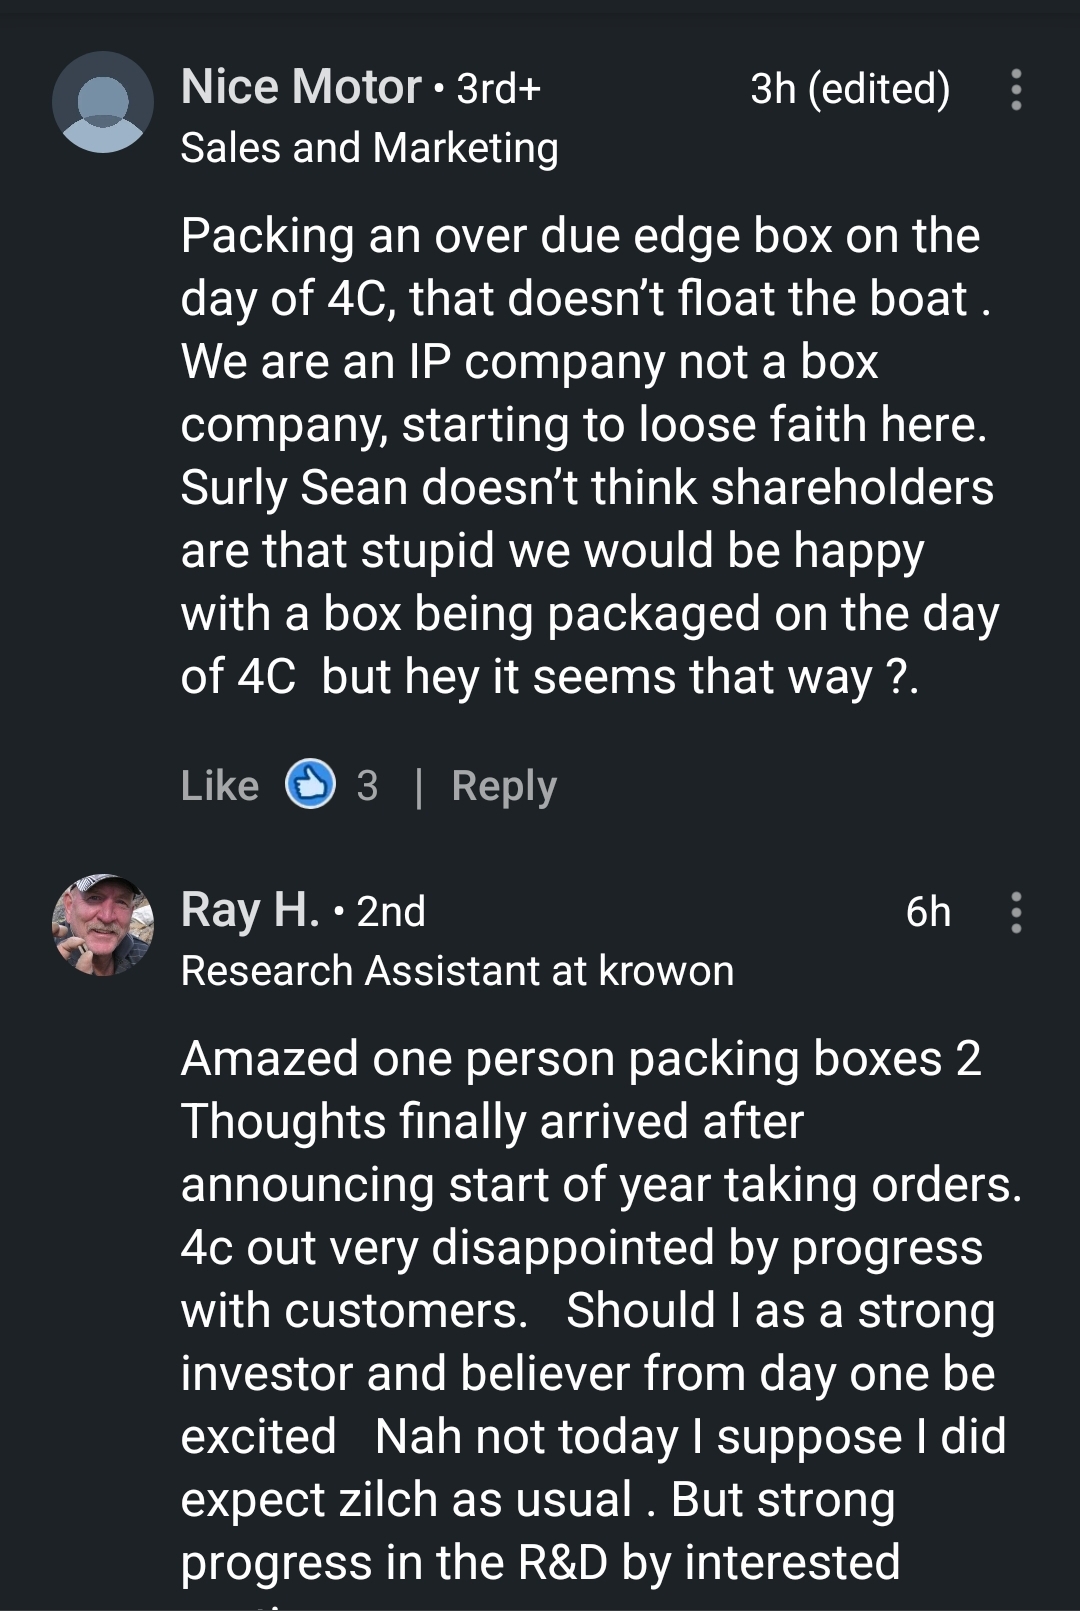The image size is (1080, 1611).
Task: Tap Nice Motor's placeholder avatar
Action: tap(103, 102)
